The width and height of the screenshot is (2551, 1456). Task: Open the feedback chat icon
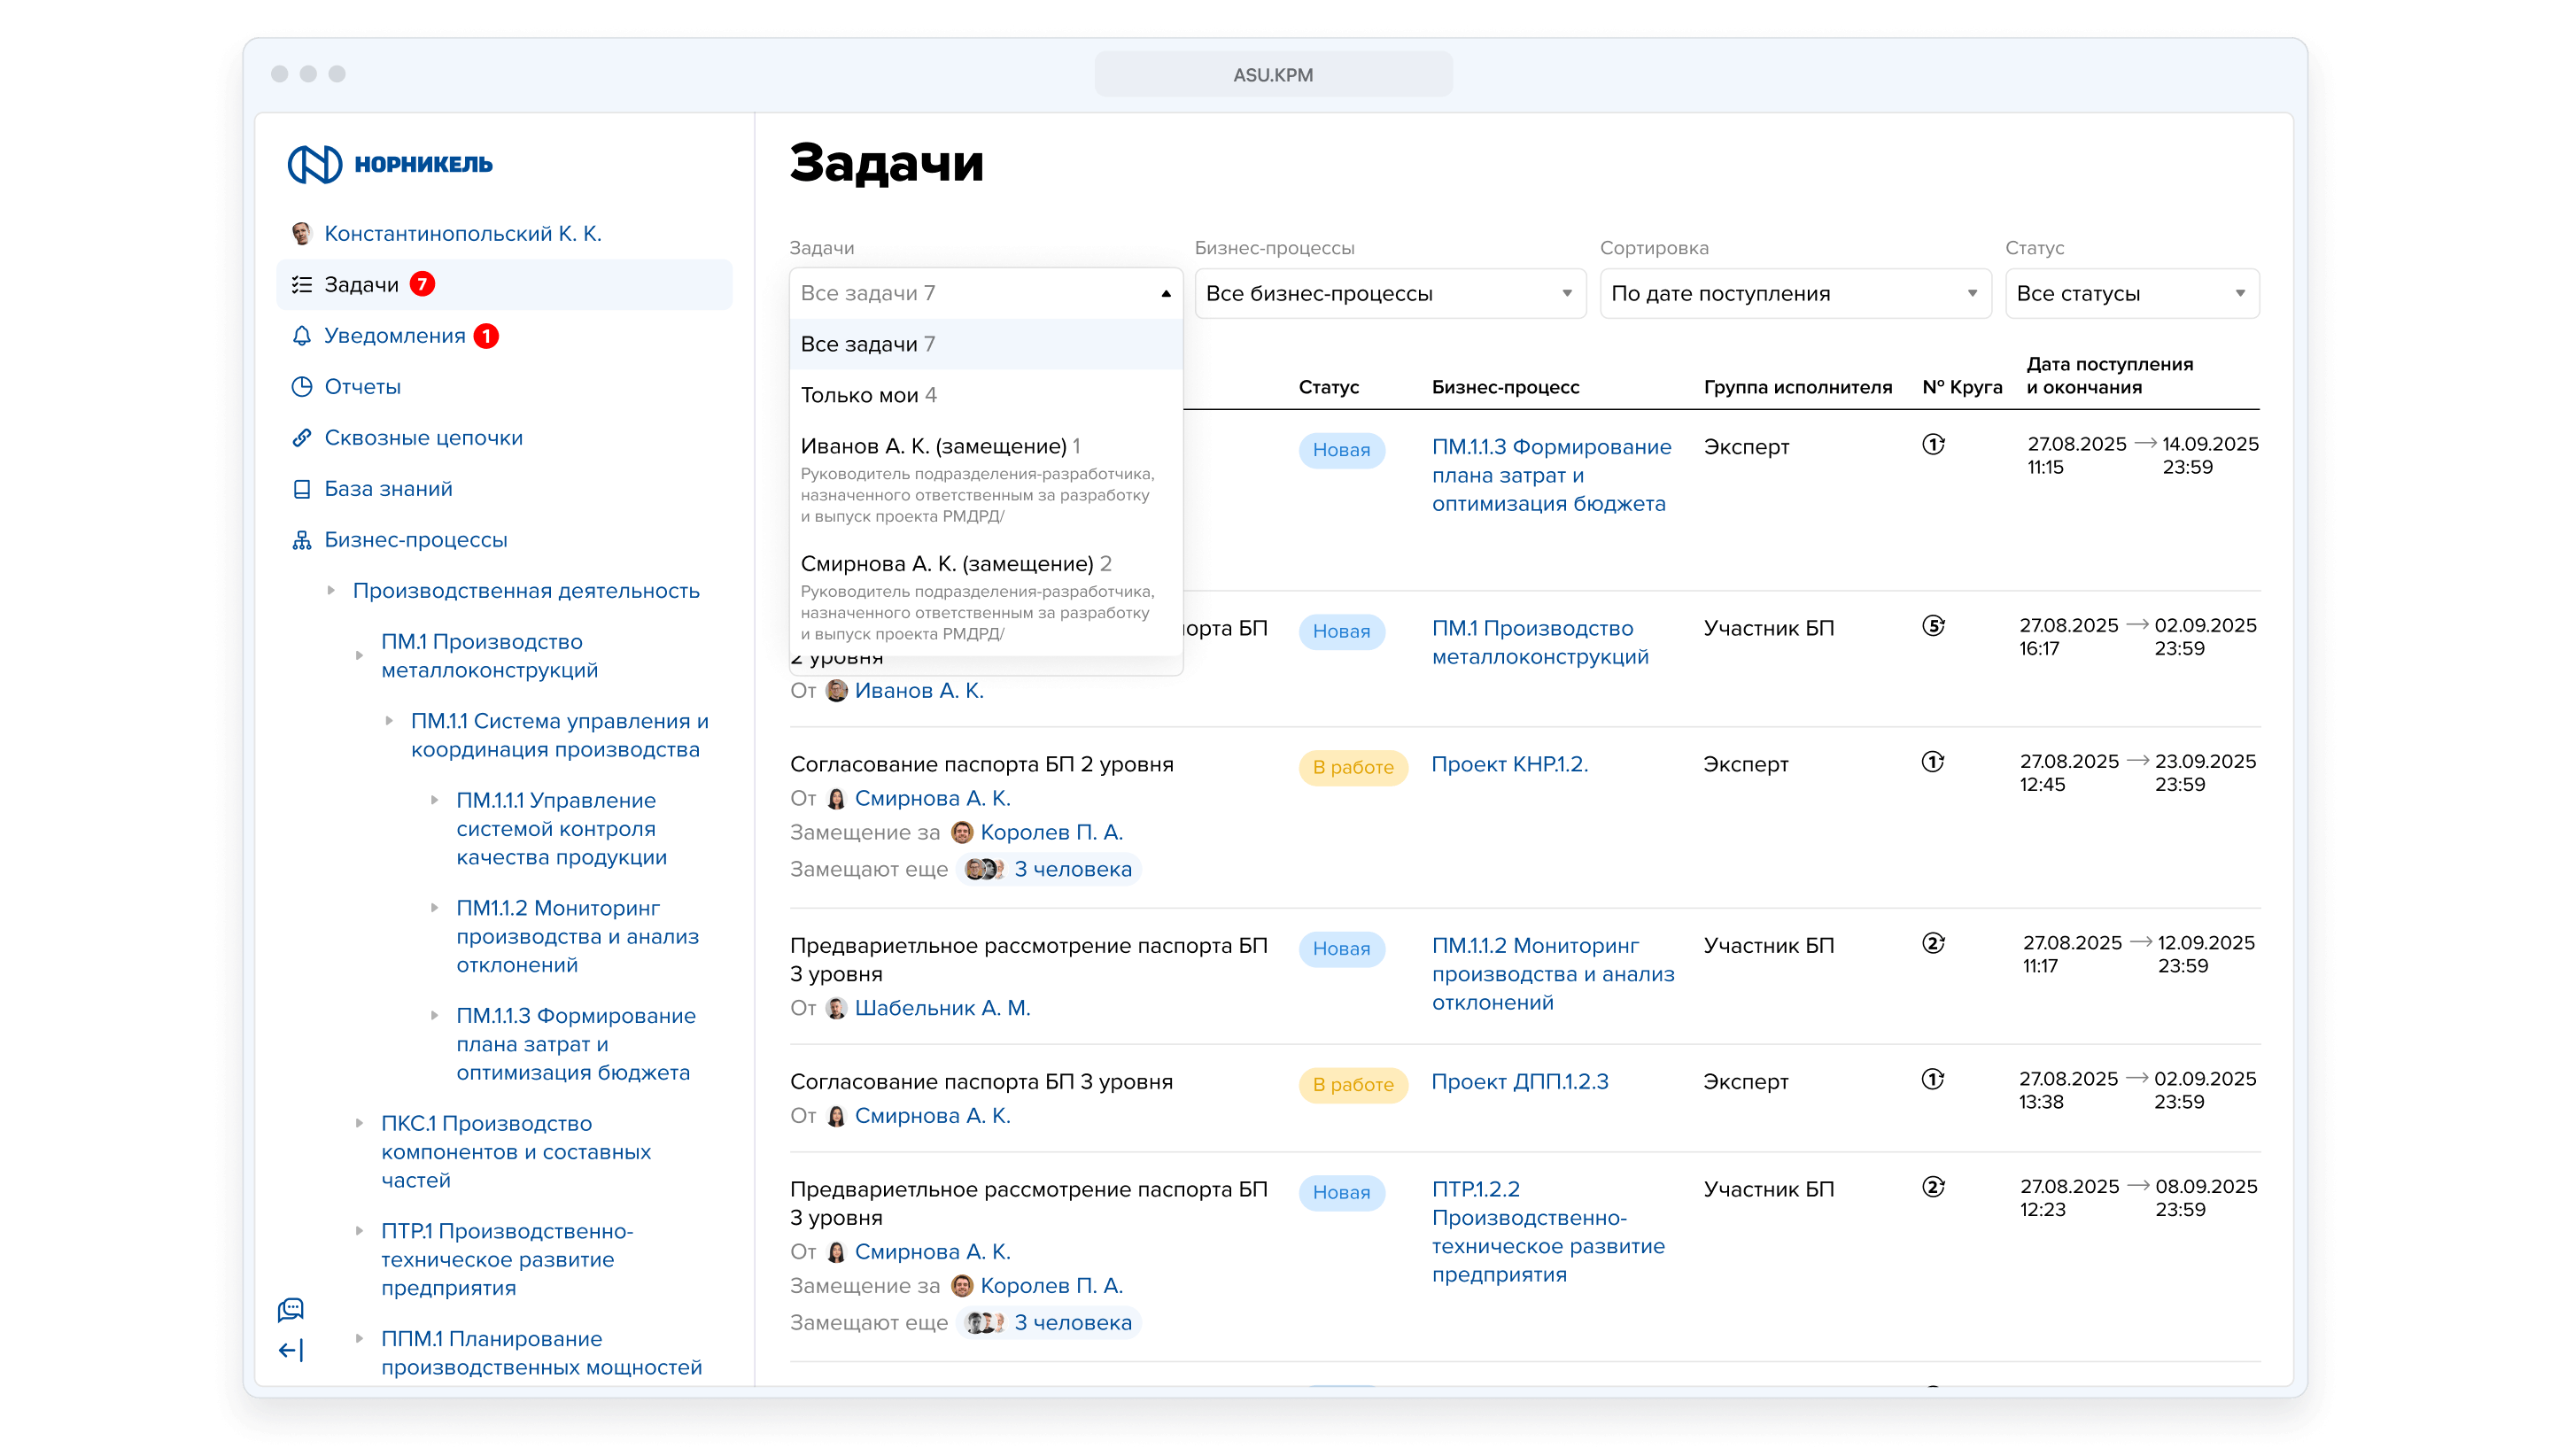click(x=291, y=1309)
